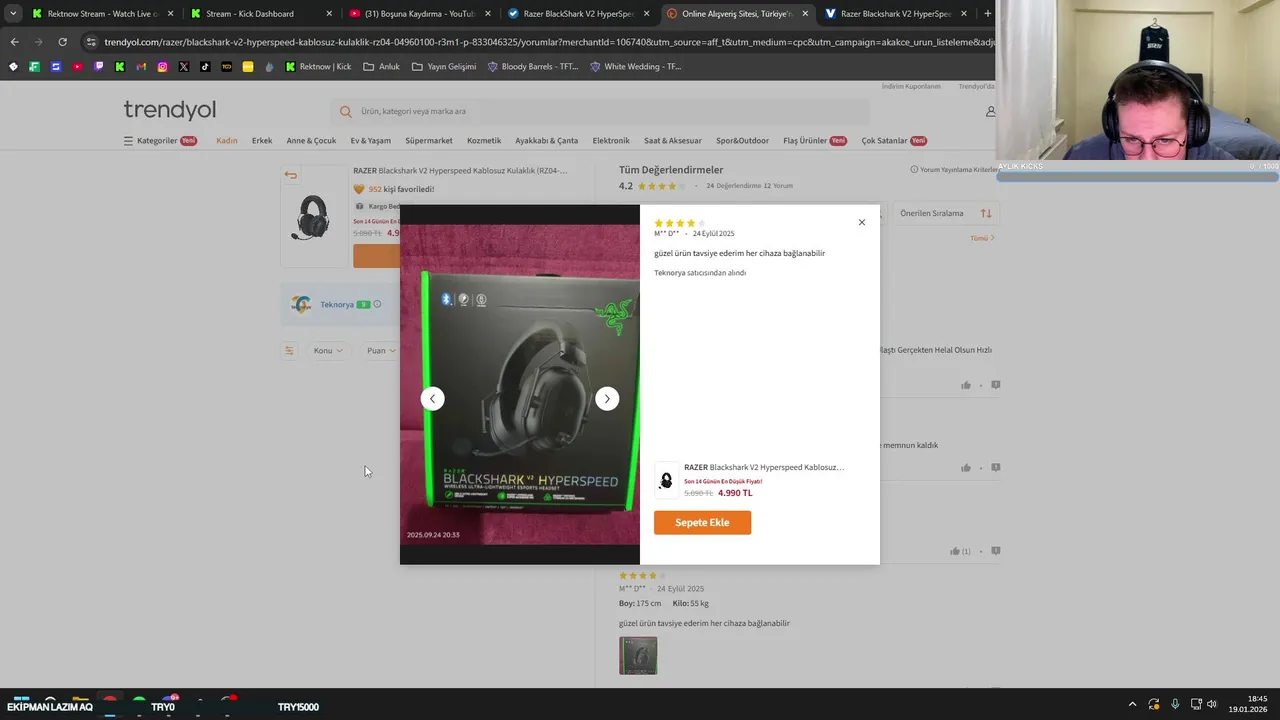The width and height of the screenshot is (1280, 720).
Task: Switch to Boşuna Kaydırma YouTube tab
Action: point(420,14)
